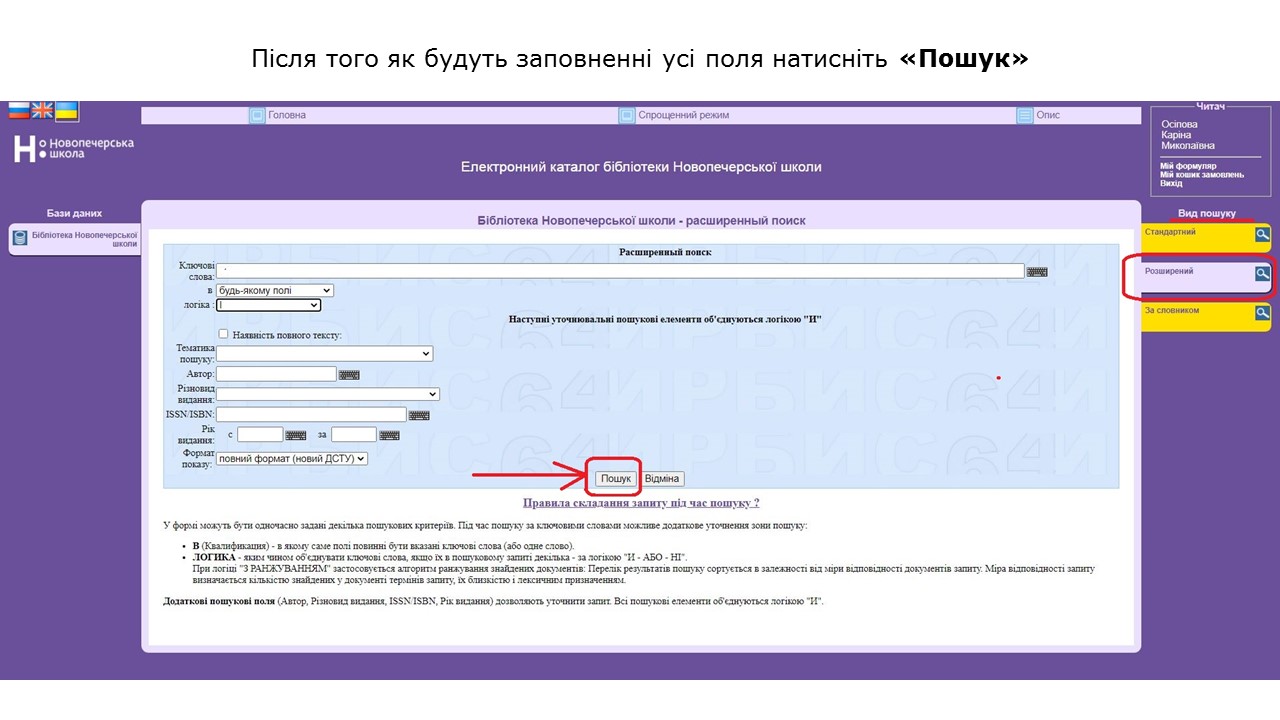Screen dimensions: 1280x720
Task: Open the Формат показу dropdown
Action: [292, 459]
